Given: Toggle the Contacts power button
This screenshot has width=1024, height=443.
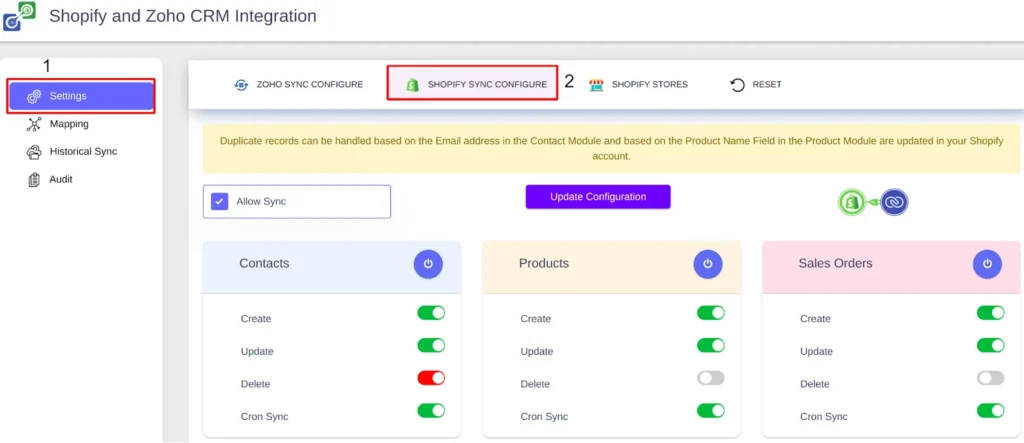Looking at the screenshot, I should [x=428, y=264].
